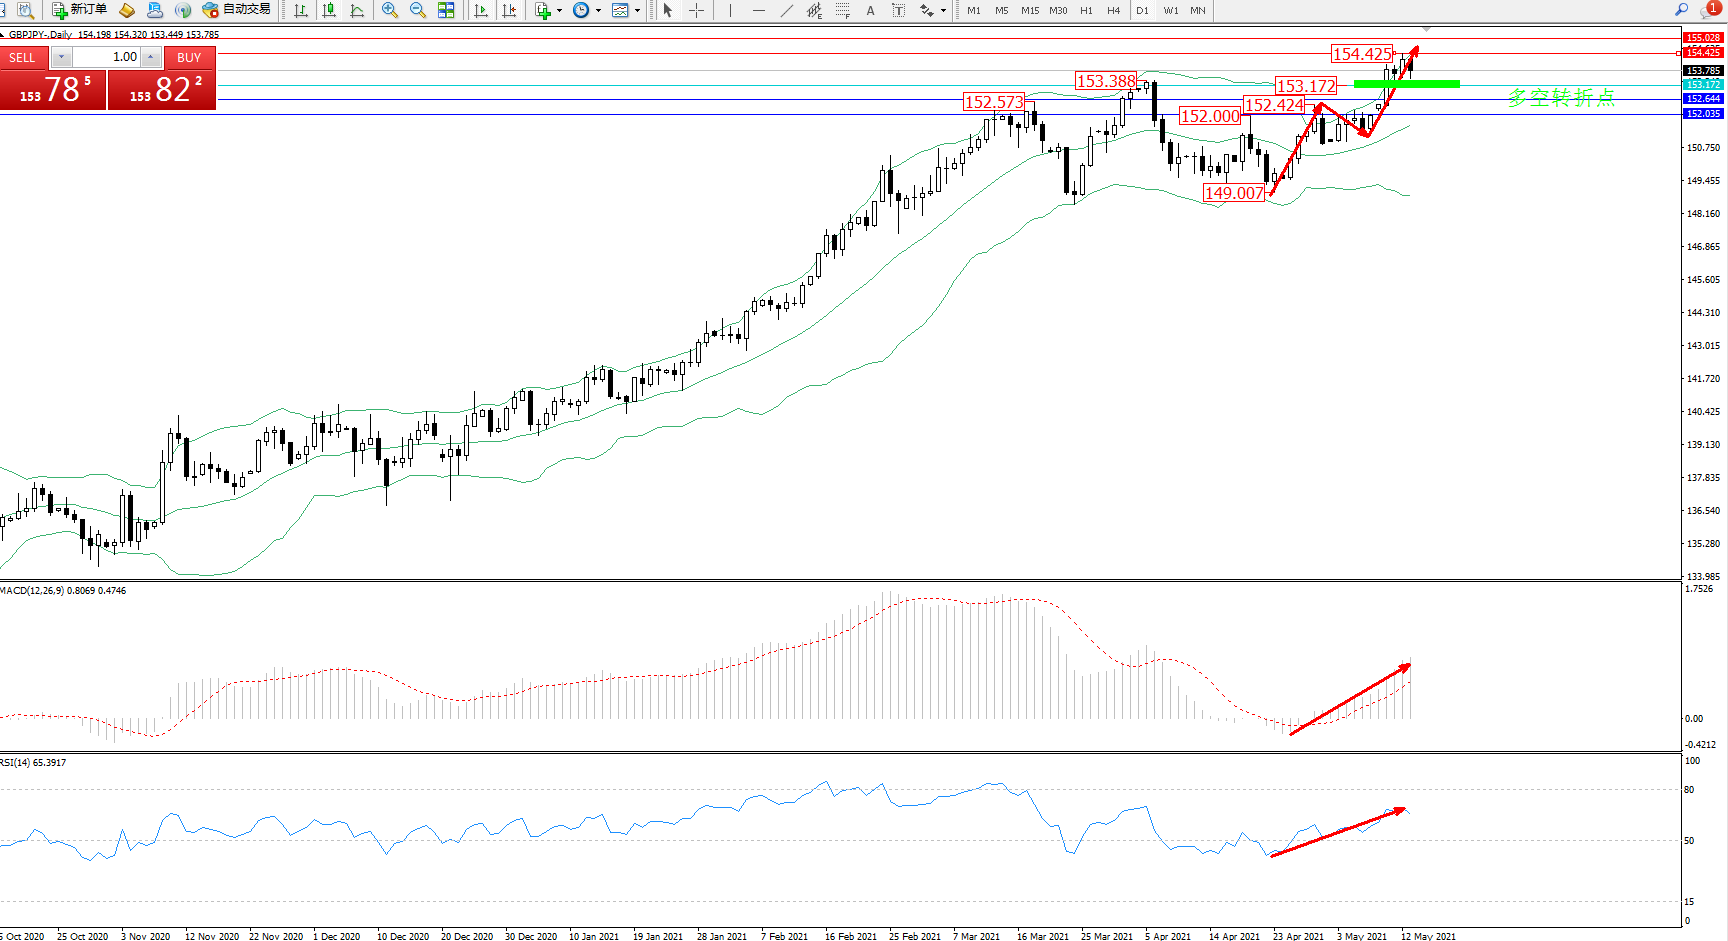Viewport: 1728px width, 941px height.
Task: Pick the trendline drawing tool
Action: click(787, 10)
